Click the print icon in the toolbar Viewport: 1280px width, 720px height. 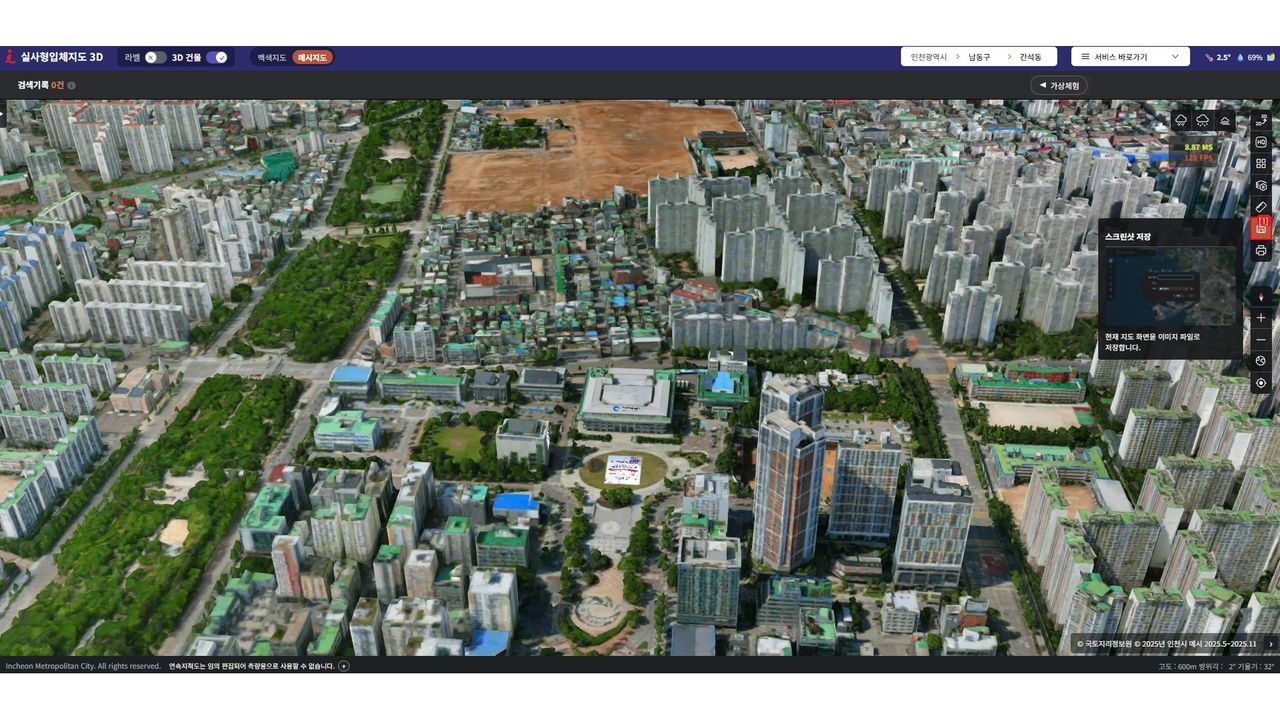coord(1260,251)
